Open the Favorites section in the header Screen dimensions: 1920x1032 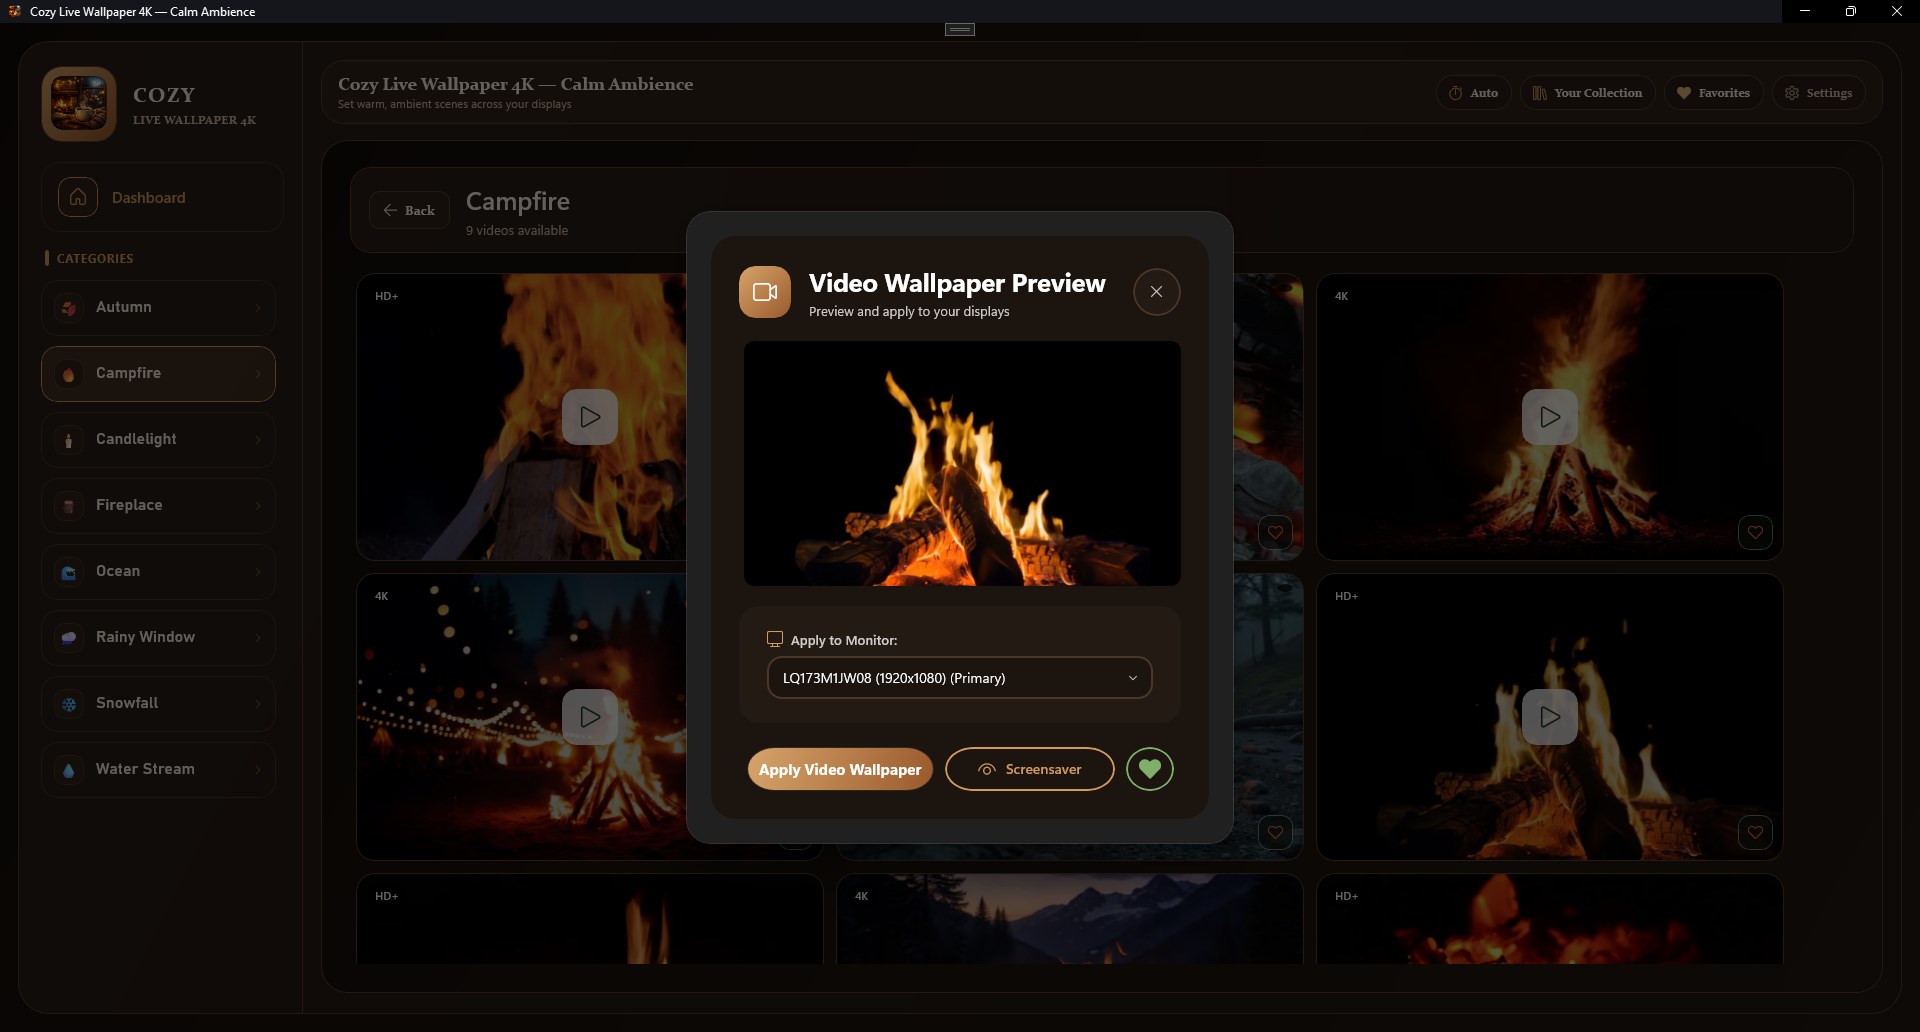pyautogui.click(x=1713, y=93)
